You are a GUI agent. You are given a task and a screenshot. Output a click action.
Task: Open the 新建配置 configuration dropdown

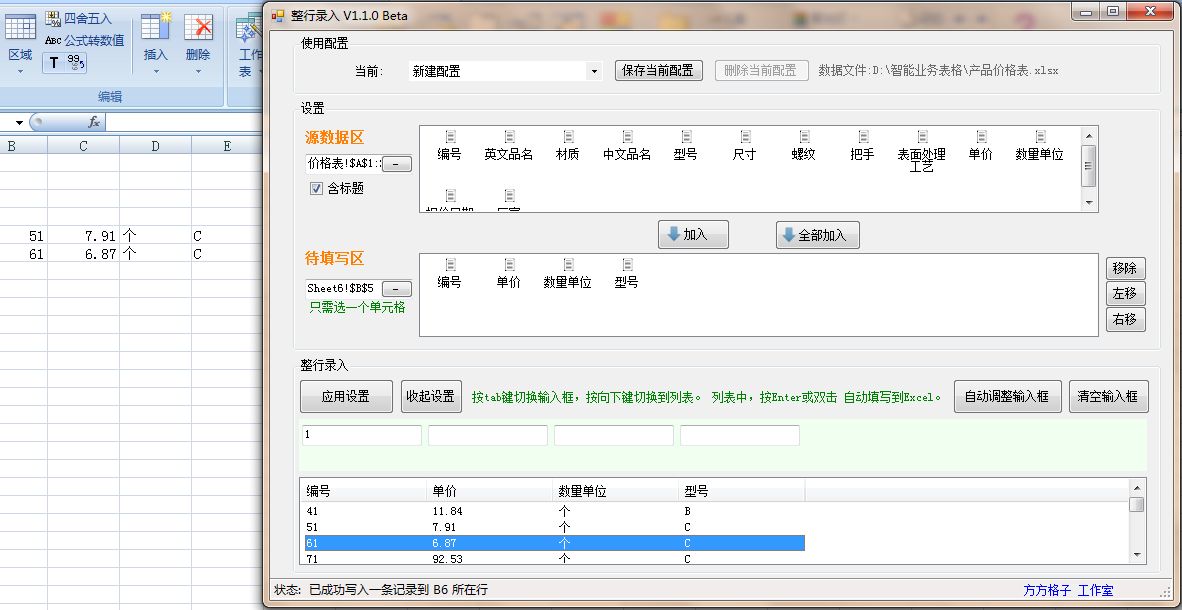point(593,72)
